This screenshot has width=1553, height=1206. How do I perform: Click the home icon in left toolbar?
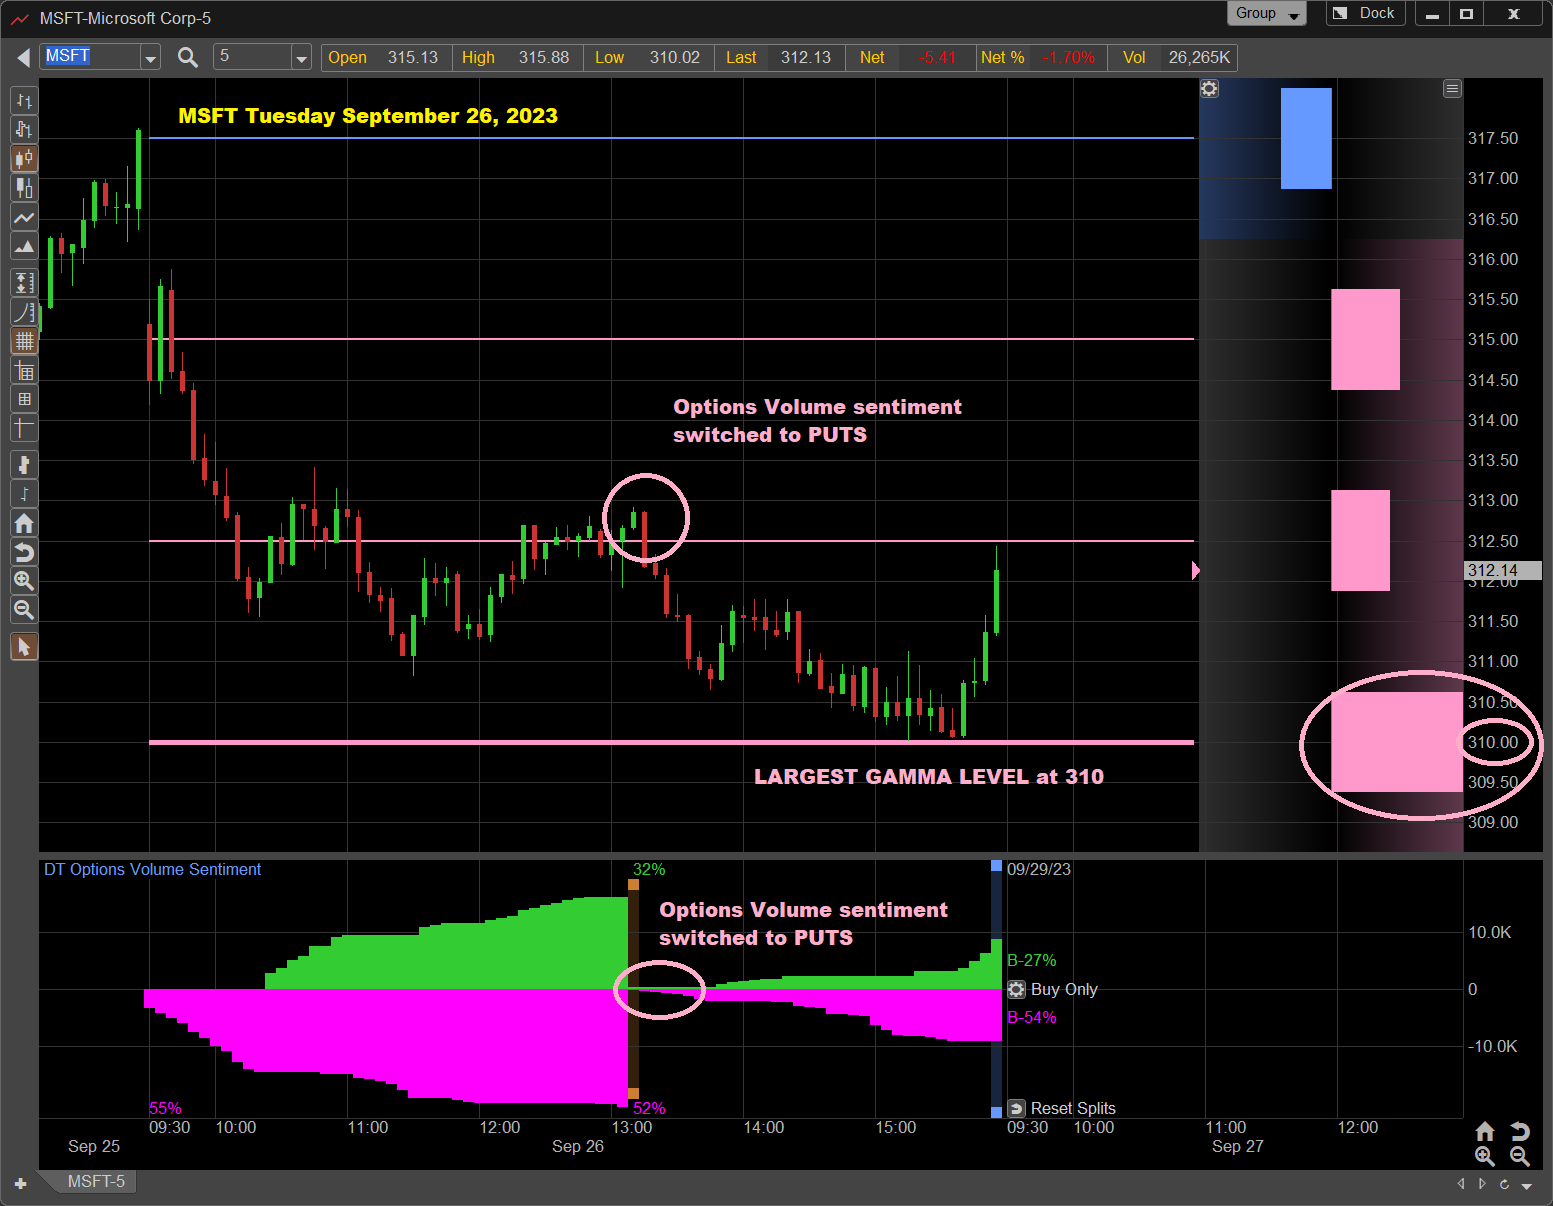click(24, 523)
